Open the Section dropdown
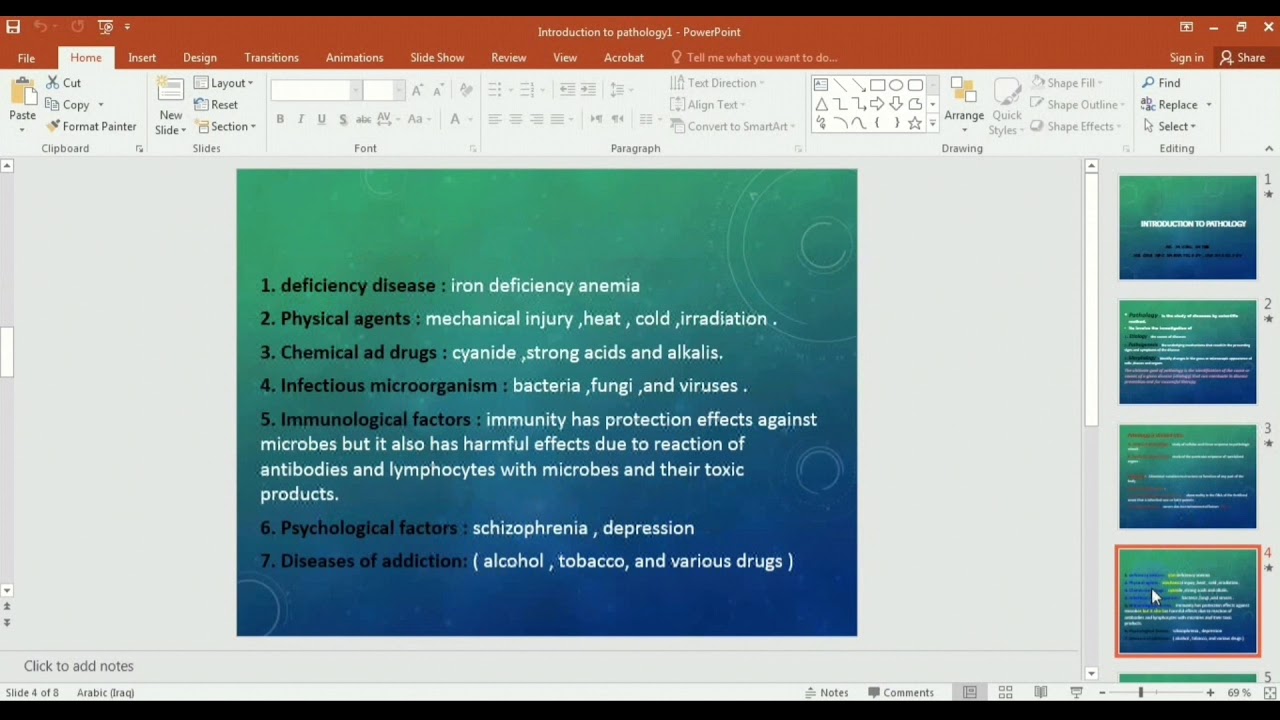 [x=226, y=126]
